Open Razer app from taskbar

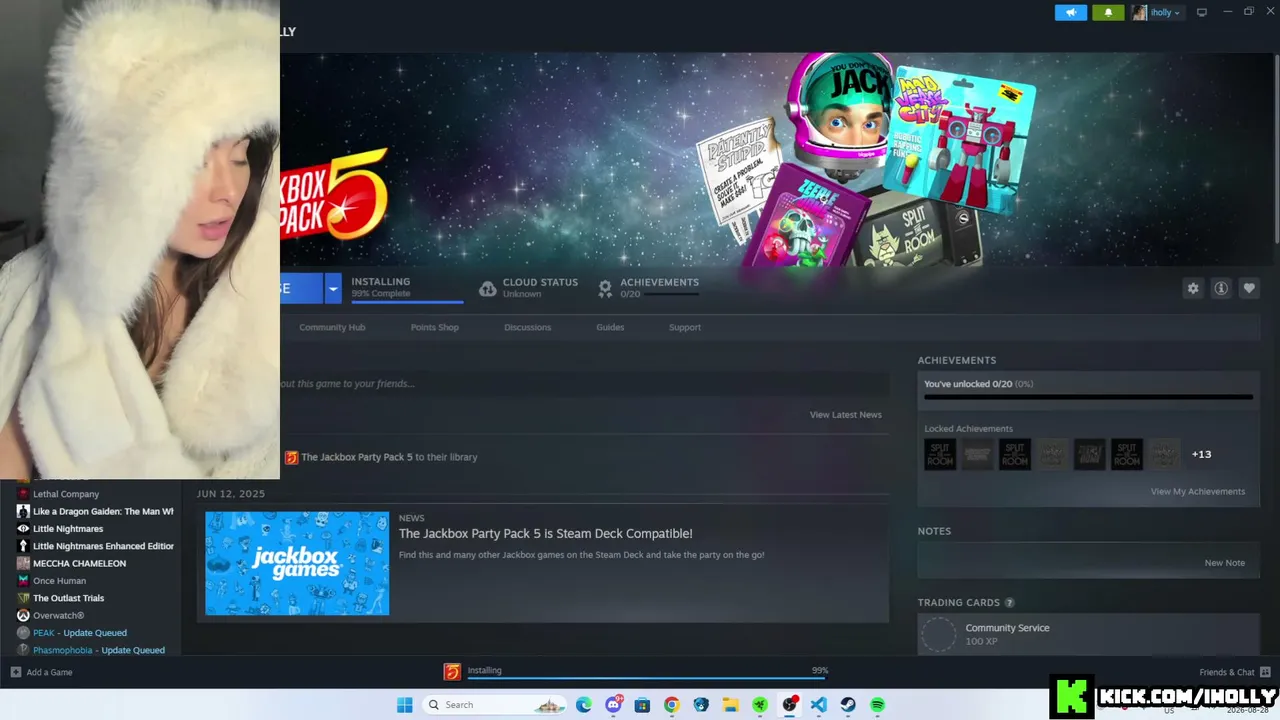click(760, 705)
